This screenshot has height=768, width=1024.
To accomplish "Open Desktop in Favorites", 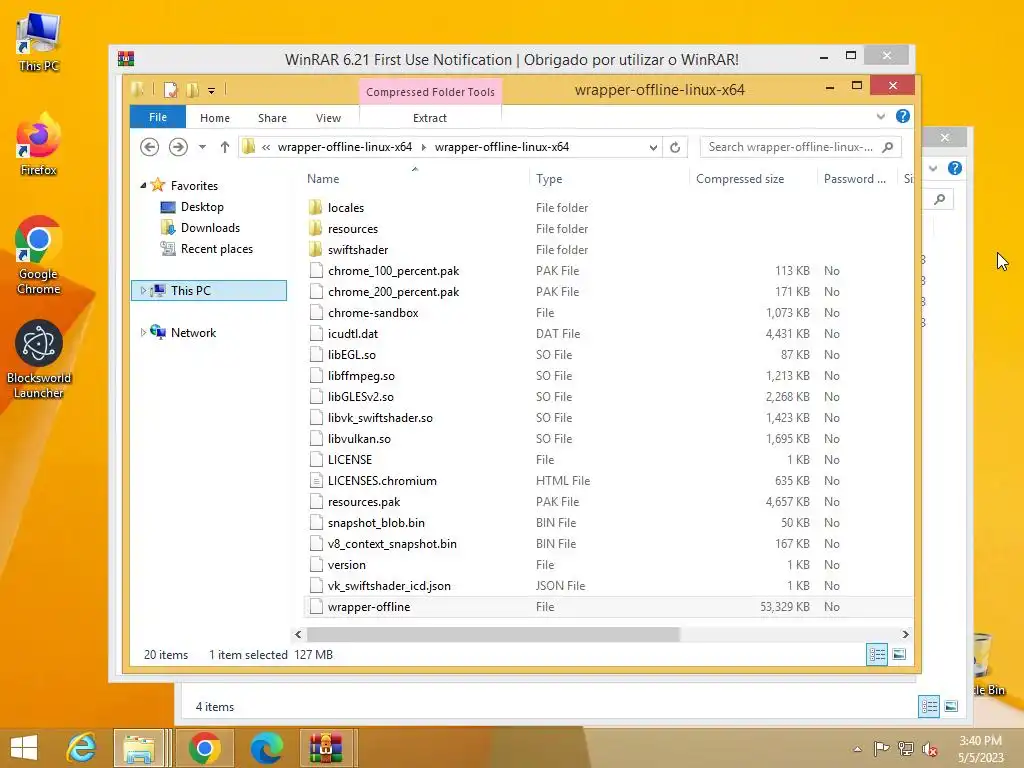I will (202, 207).
